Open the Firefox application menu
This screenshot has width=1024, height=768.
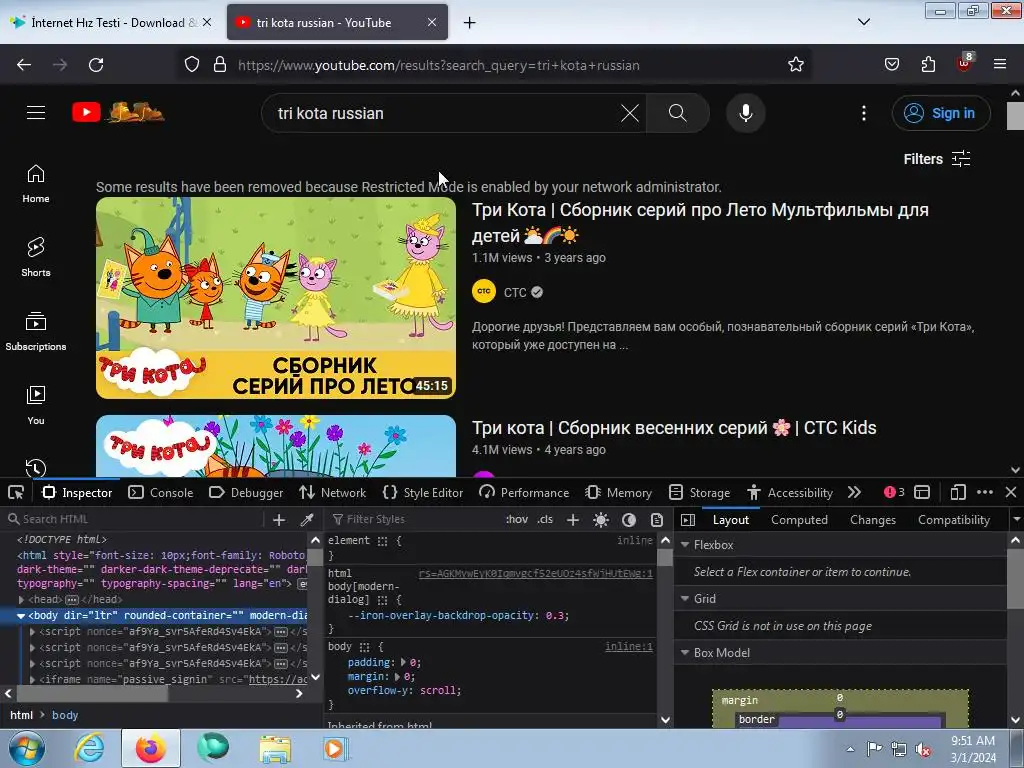coord(1000,65)
